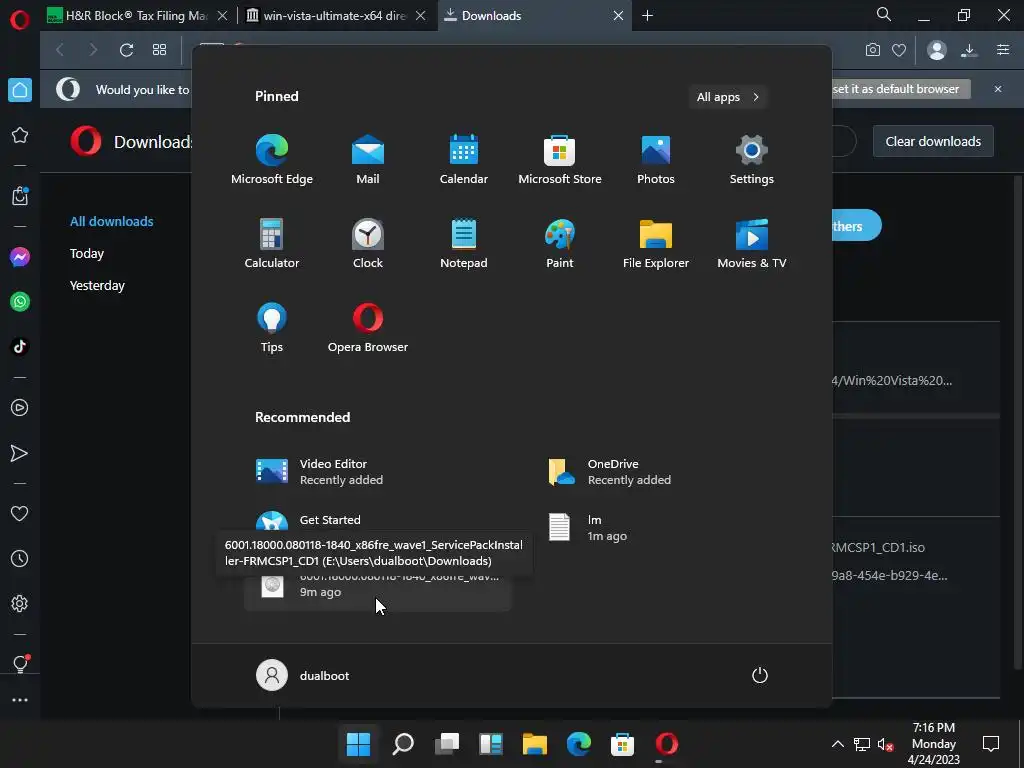Open Settings from the Start menu
1024x768 pixels.
(752, 160)
